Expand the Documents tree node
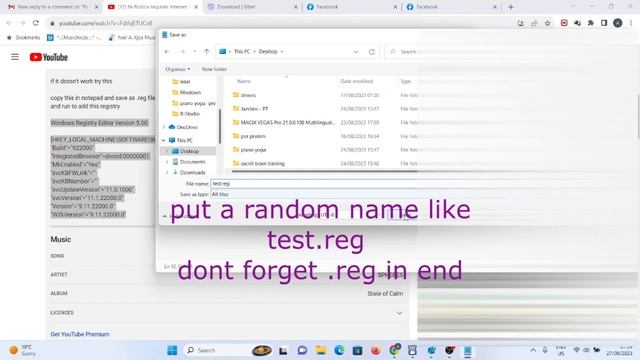640x360 pixels. click(167, 162)
